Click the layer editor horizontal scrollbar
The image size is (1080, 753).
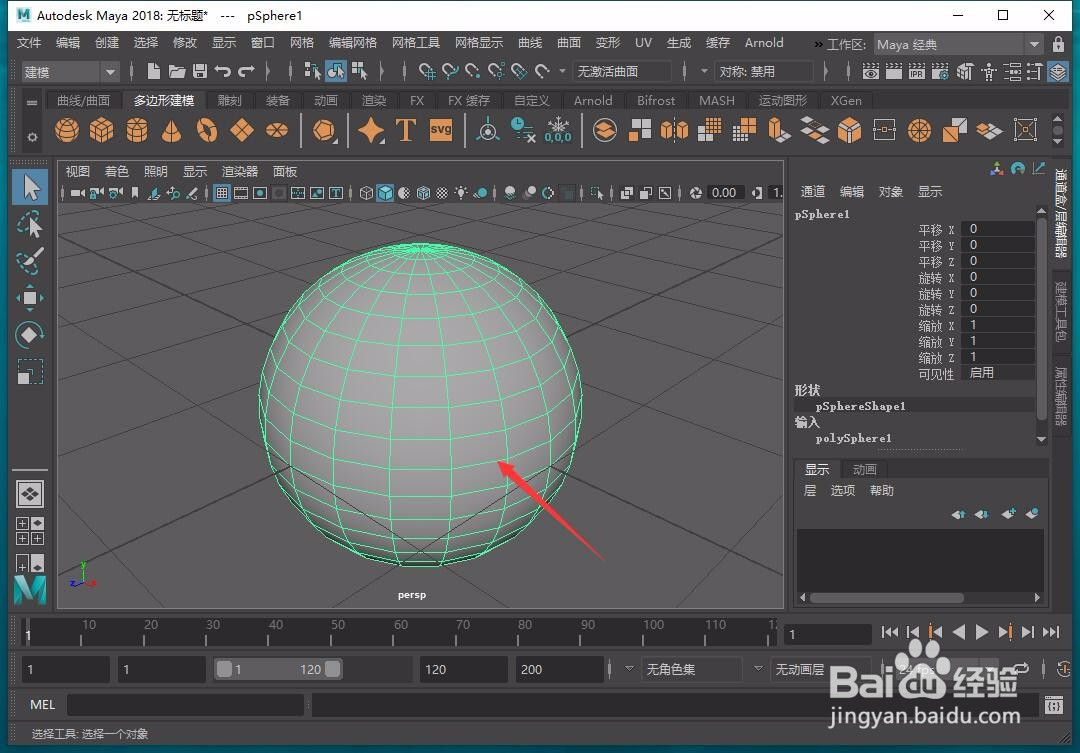click(x=886, y=597)
